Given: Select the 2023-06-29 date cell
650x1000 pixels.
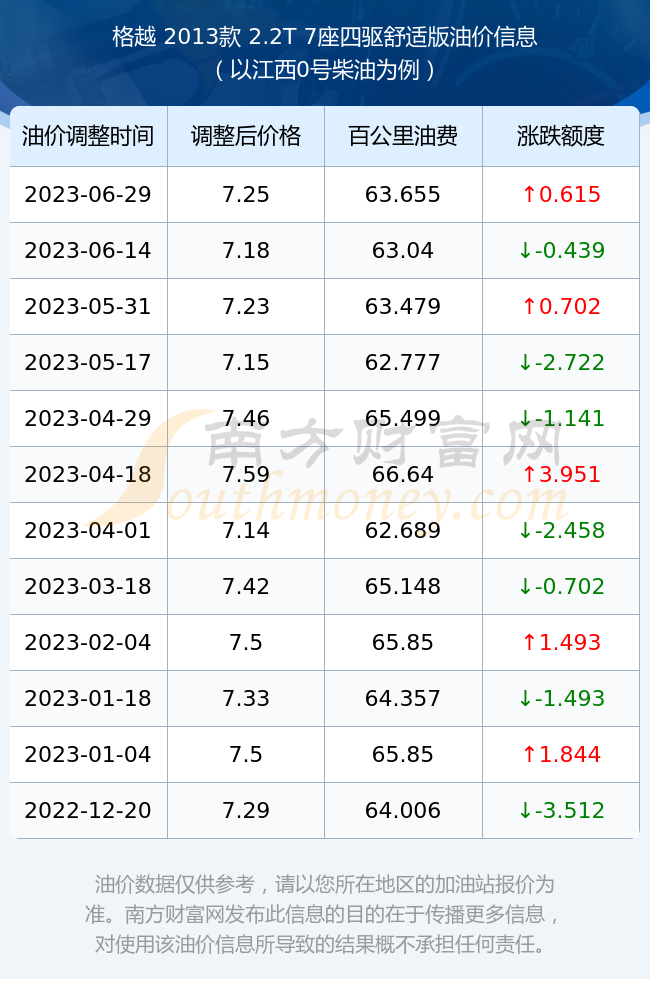Looking at the screenshot, I should click(88, 195).
